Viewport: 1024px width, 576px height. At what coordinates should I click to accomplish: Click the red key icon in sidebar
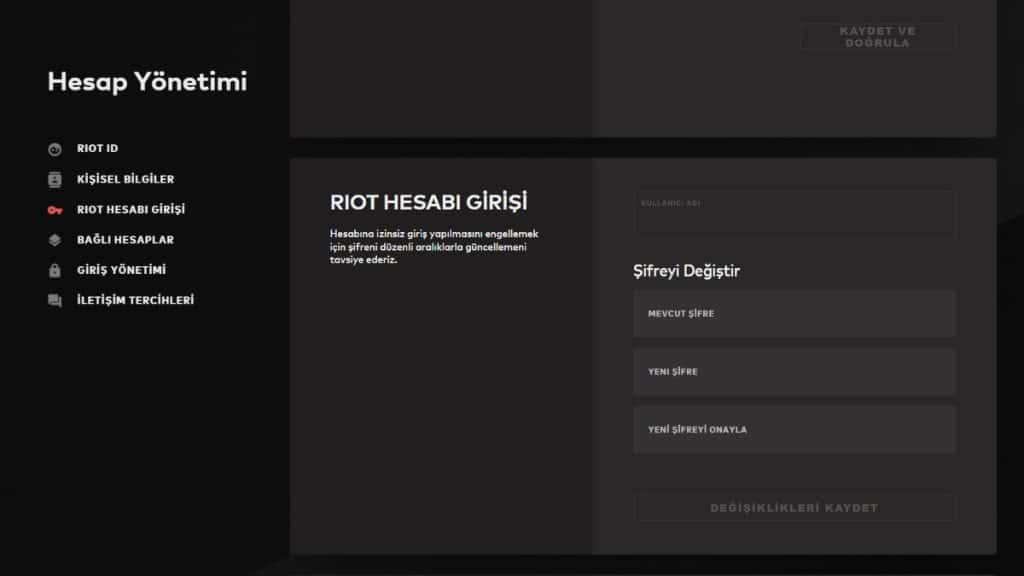[x=55, y=210]
